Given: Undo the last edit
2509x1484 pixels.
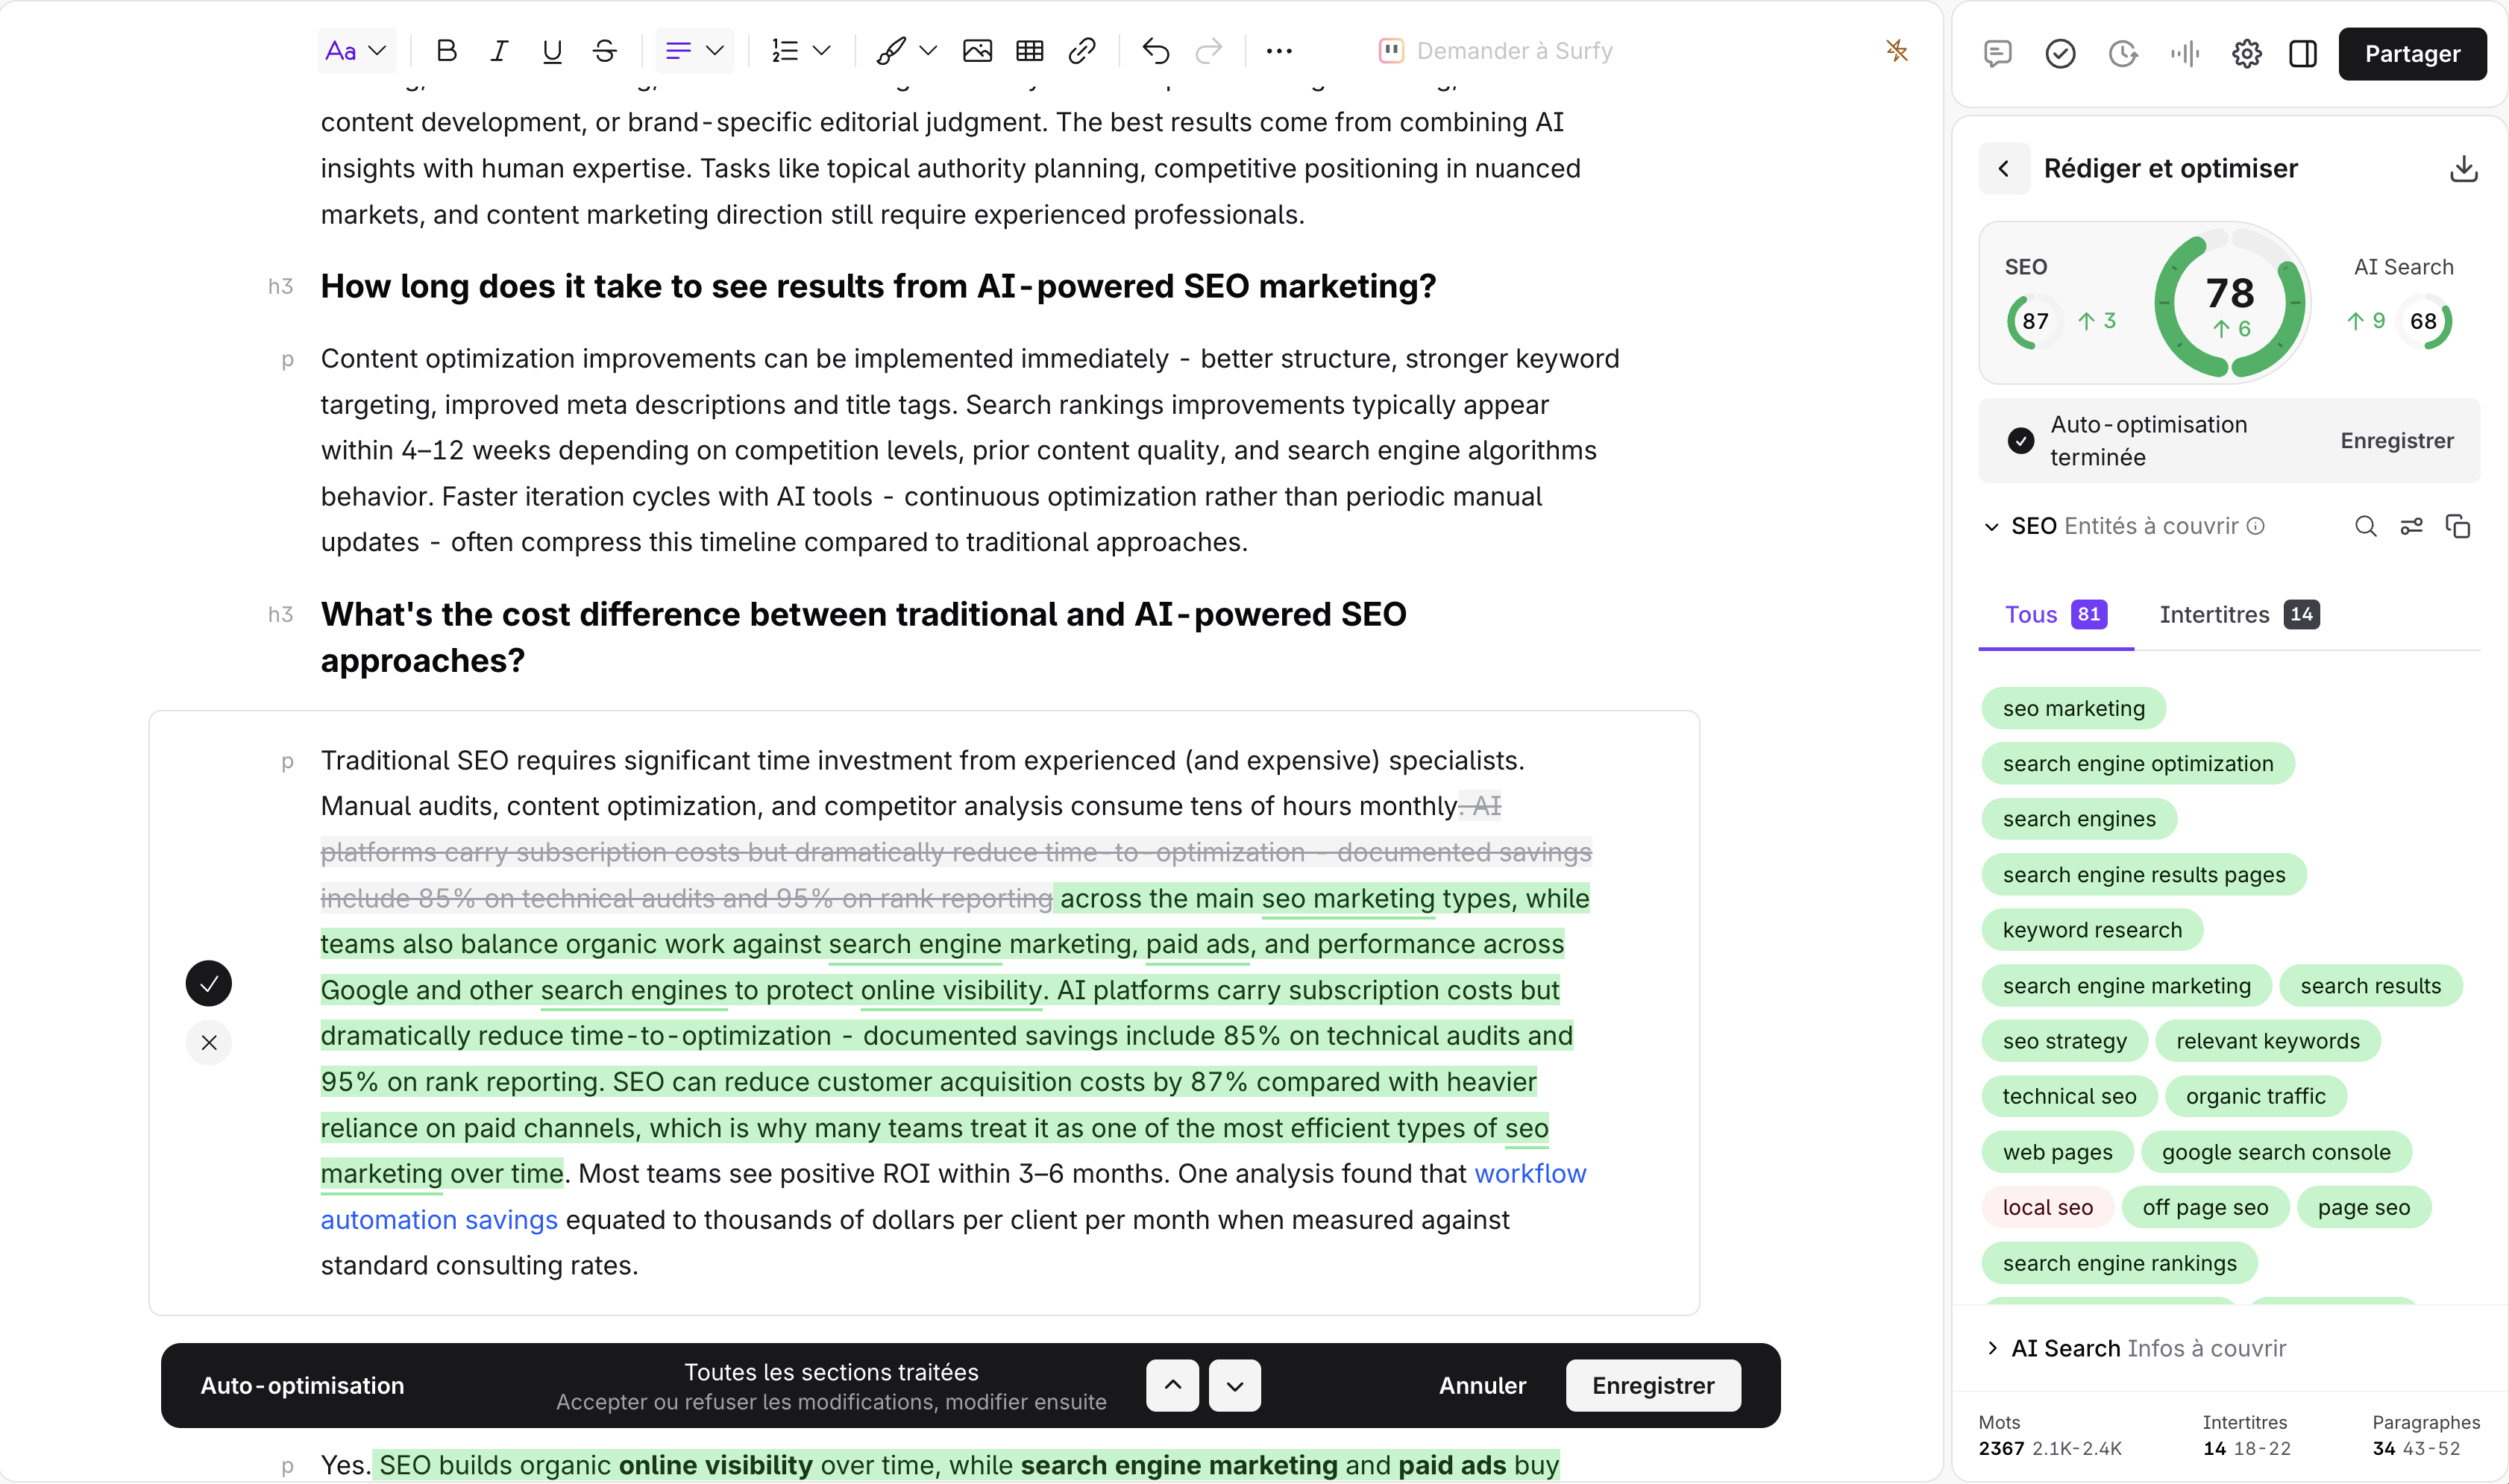Looking at the screenshot, I should tap(1155, 51).
